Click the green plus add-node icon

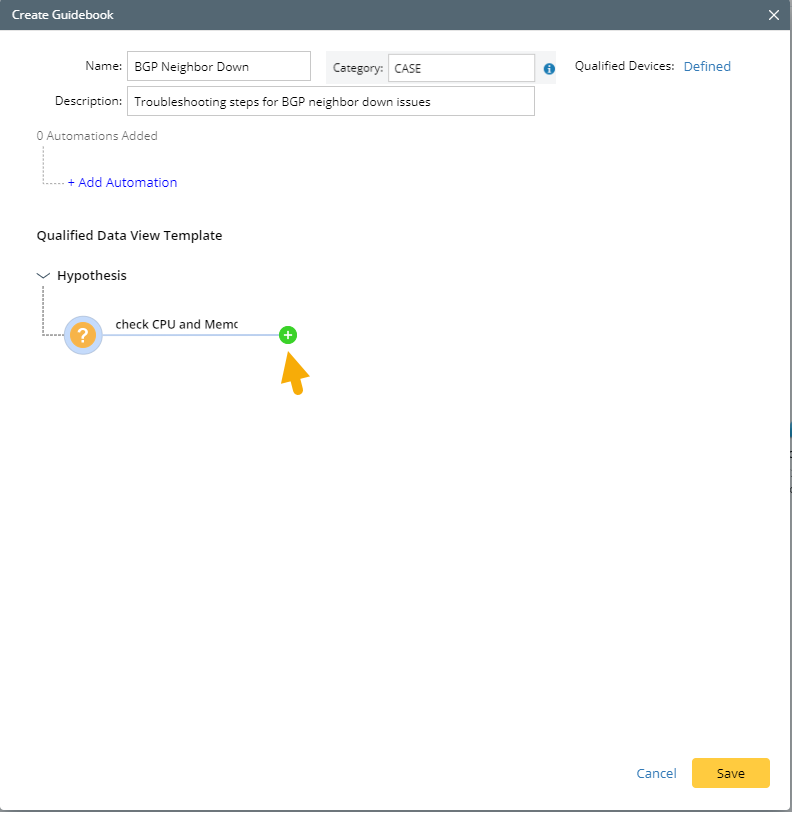coord(288,335)
